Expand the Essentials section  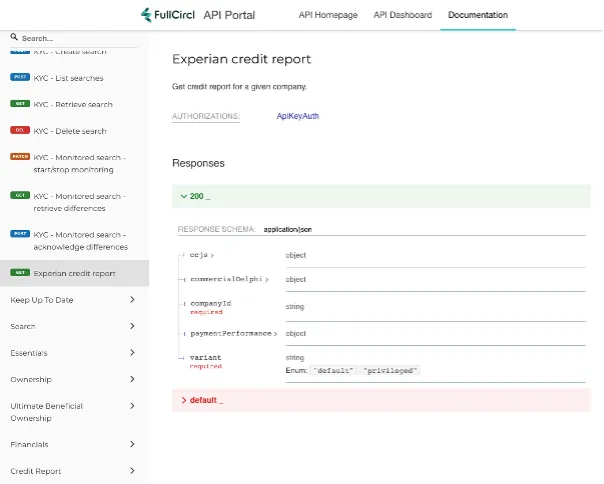pyautogui.click(x=74, y=353)
